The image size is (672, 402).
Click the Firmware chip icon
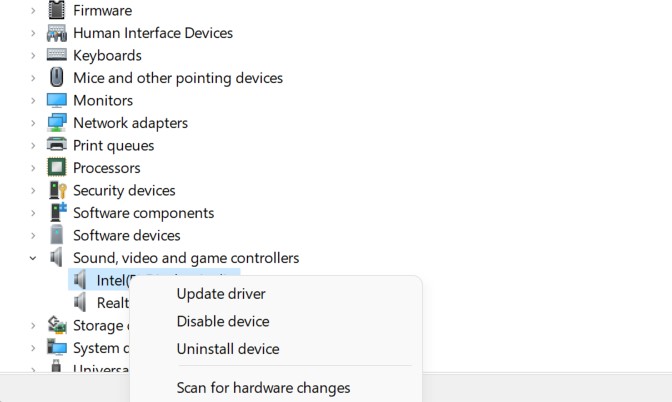point(57,11)
